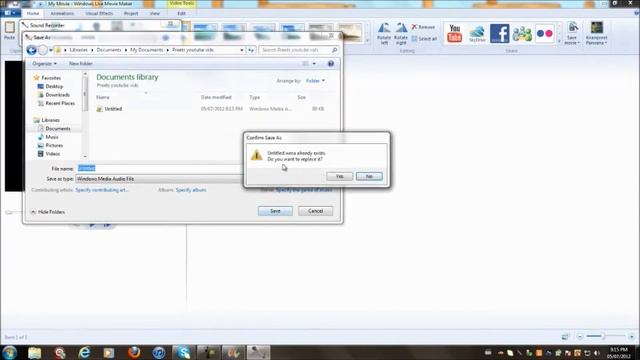Switch to Edit tab under Video Tools
640x360 pixels.
[x=182, y=13]
